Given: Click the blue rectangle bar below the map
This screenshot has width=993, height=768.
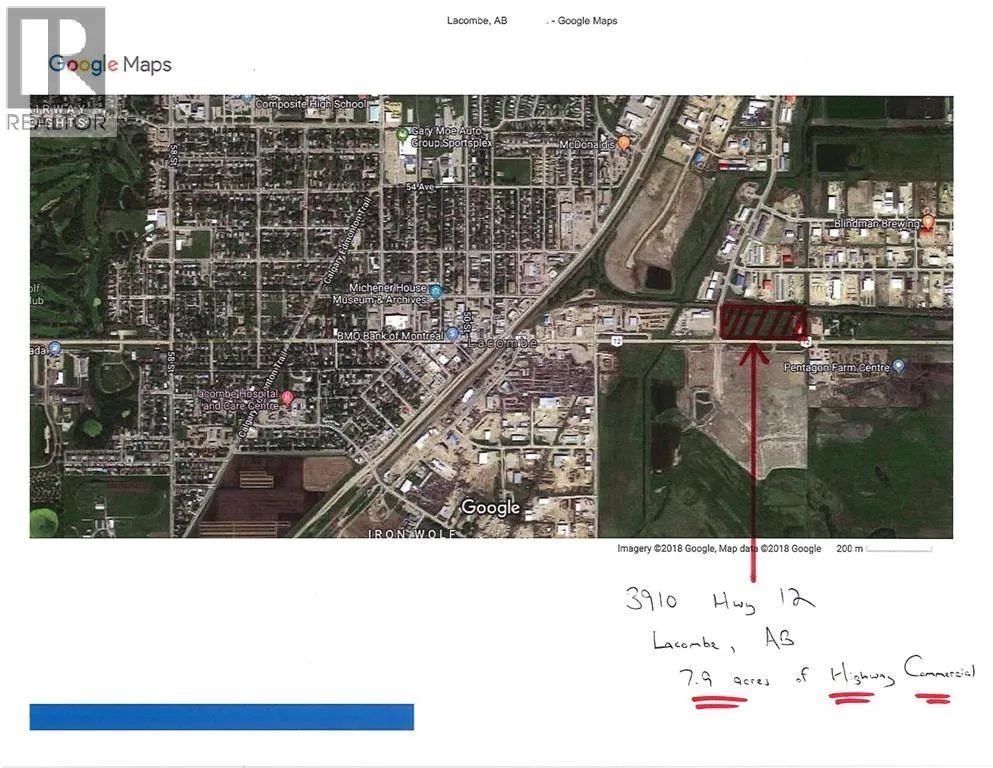Looking at the screenshot, I should click(x=222, y=716).
